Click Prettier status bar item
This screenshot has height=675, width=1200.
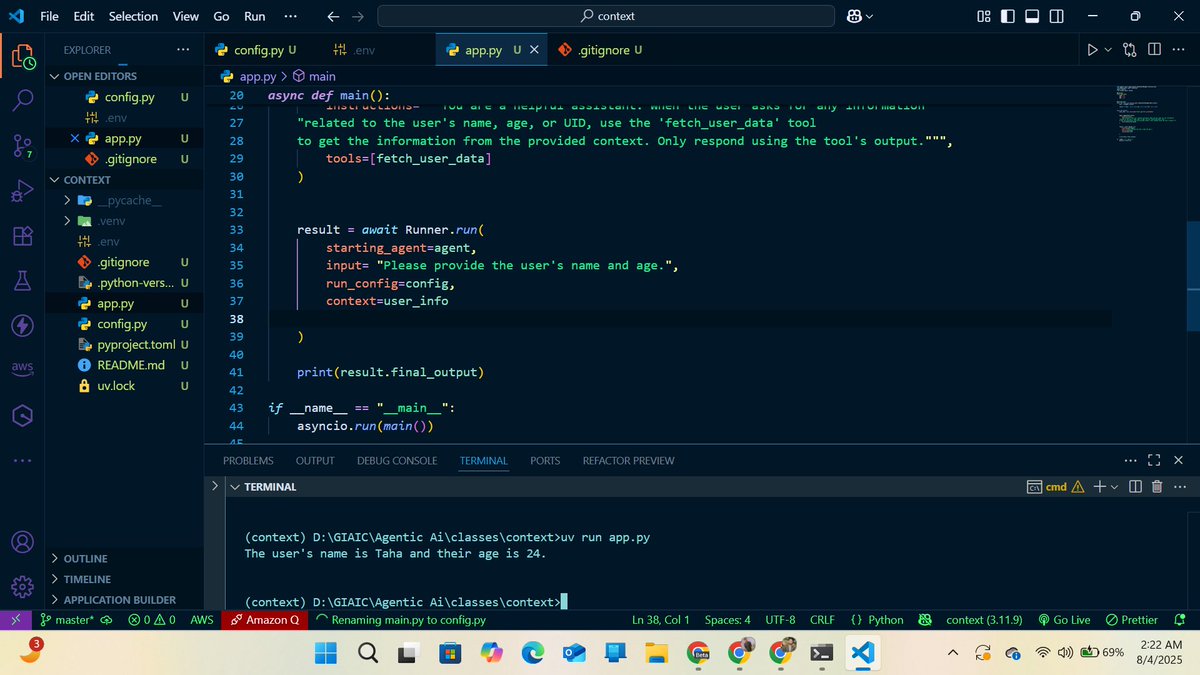click(1132, 620)
